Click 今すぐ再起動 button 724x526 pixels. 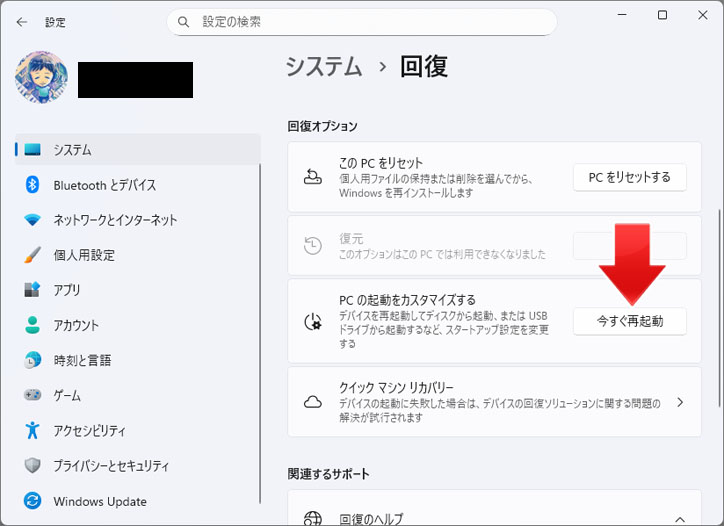coord(629,322)
